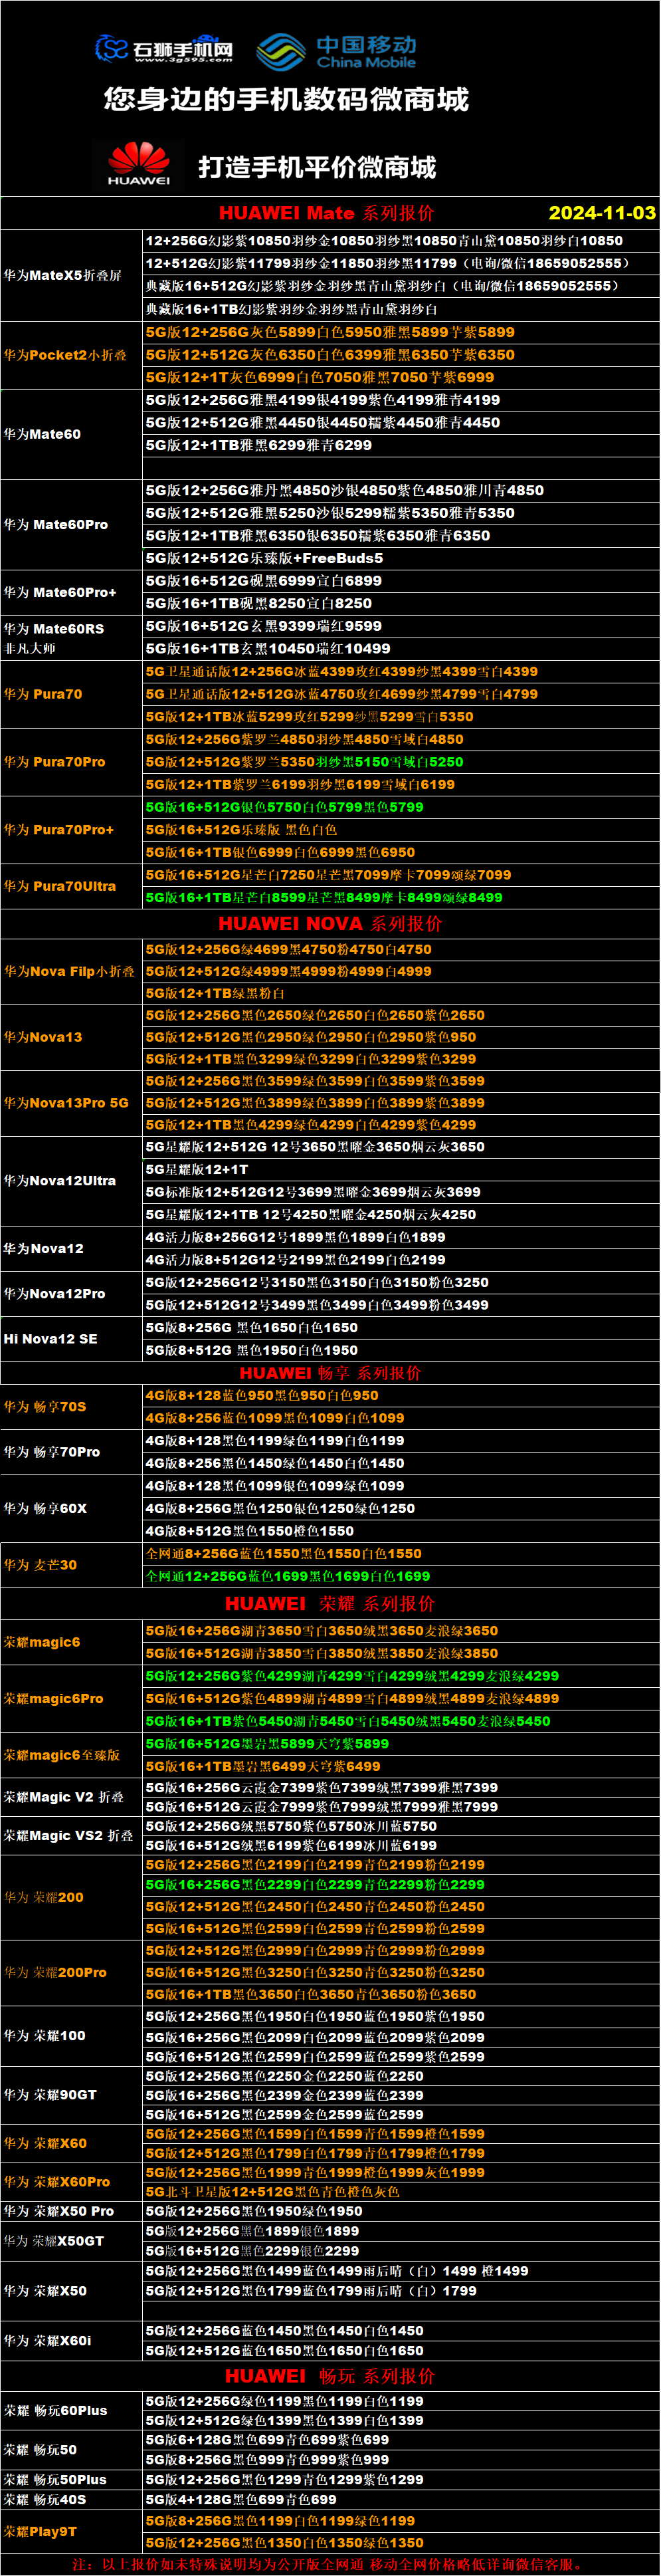Select the 荣耀 畅玩60Plus model label

(55, 2411)
